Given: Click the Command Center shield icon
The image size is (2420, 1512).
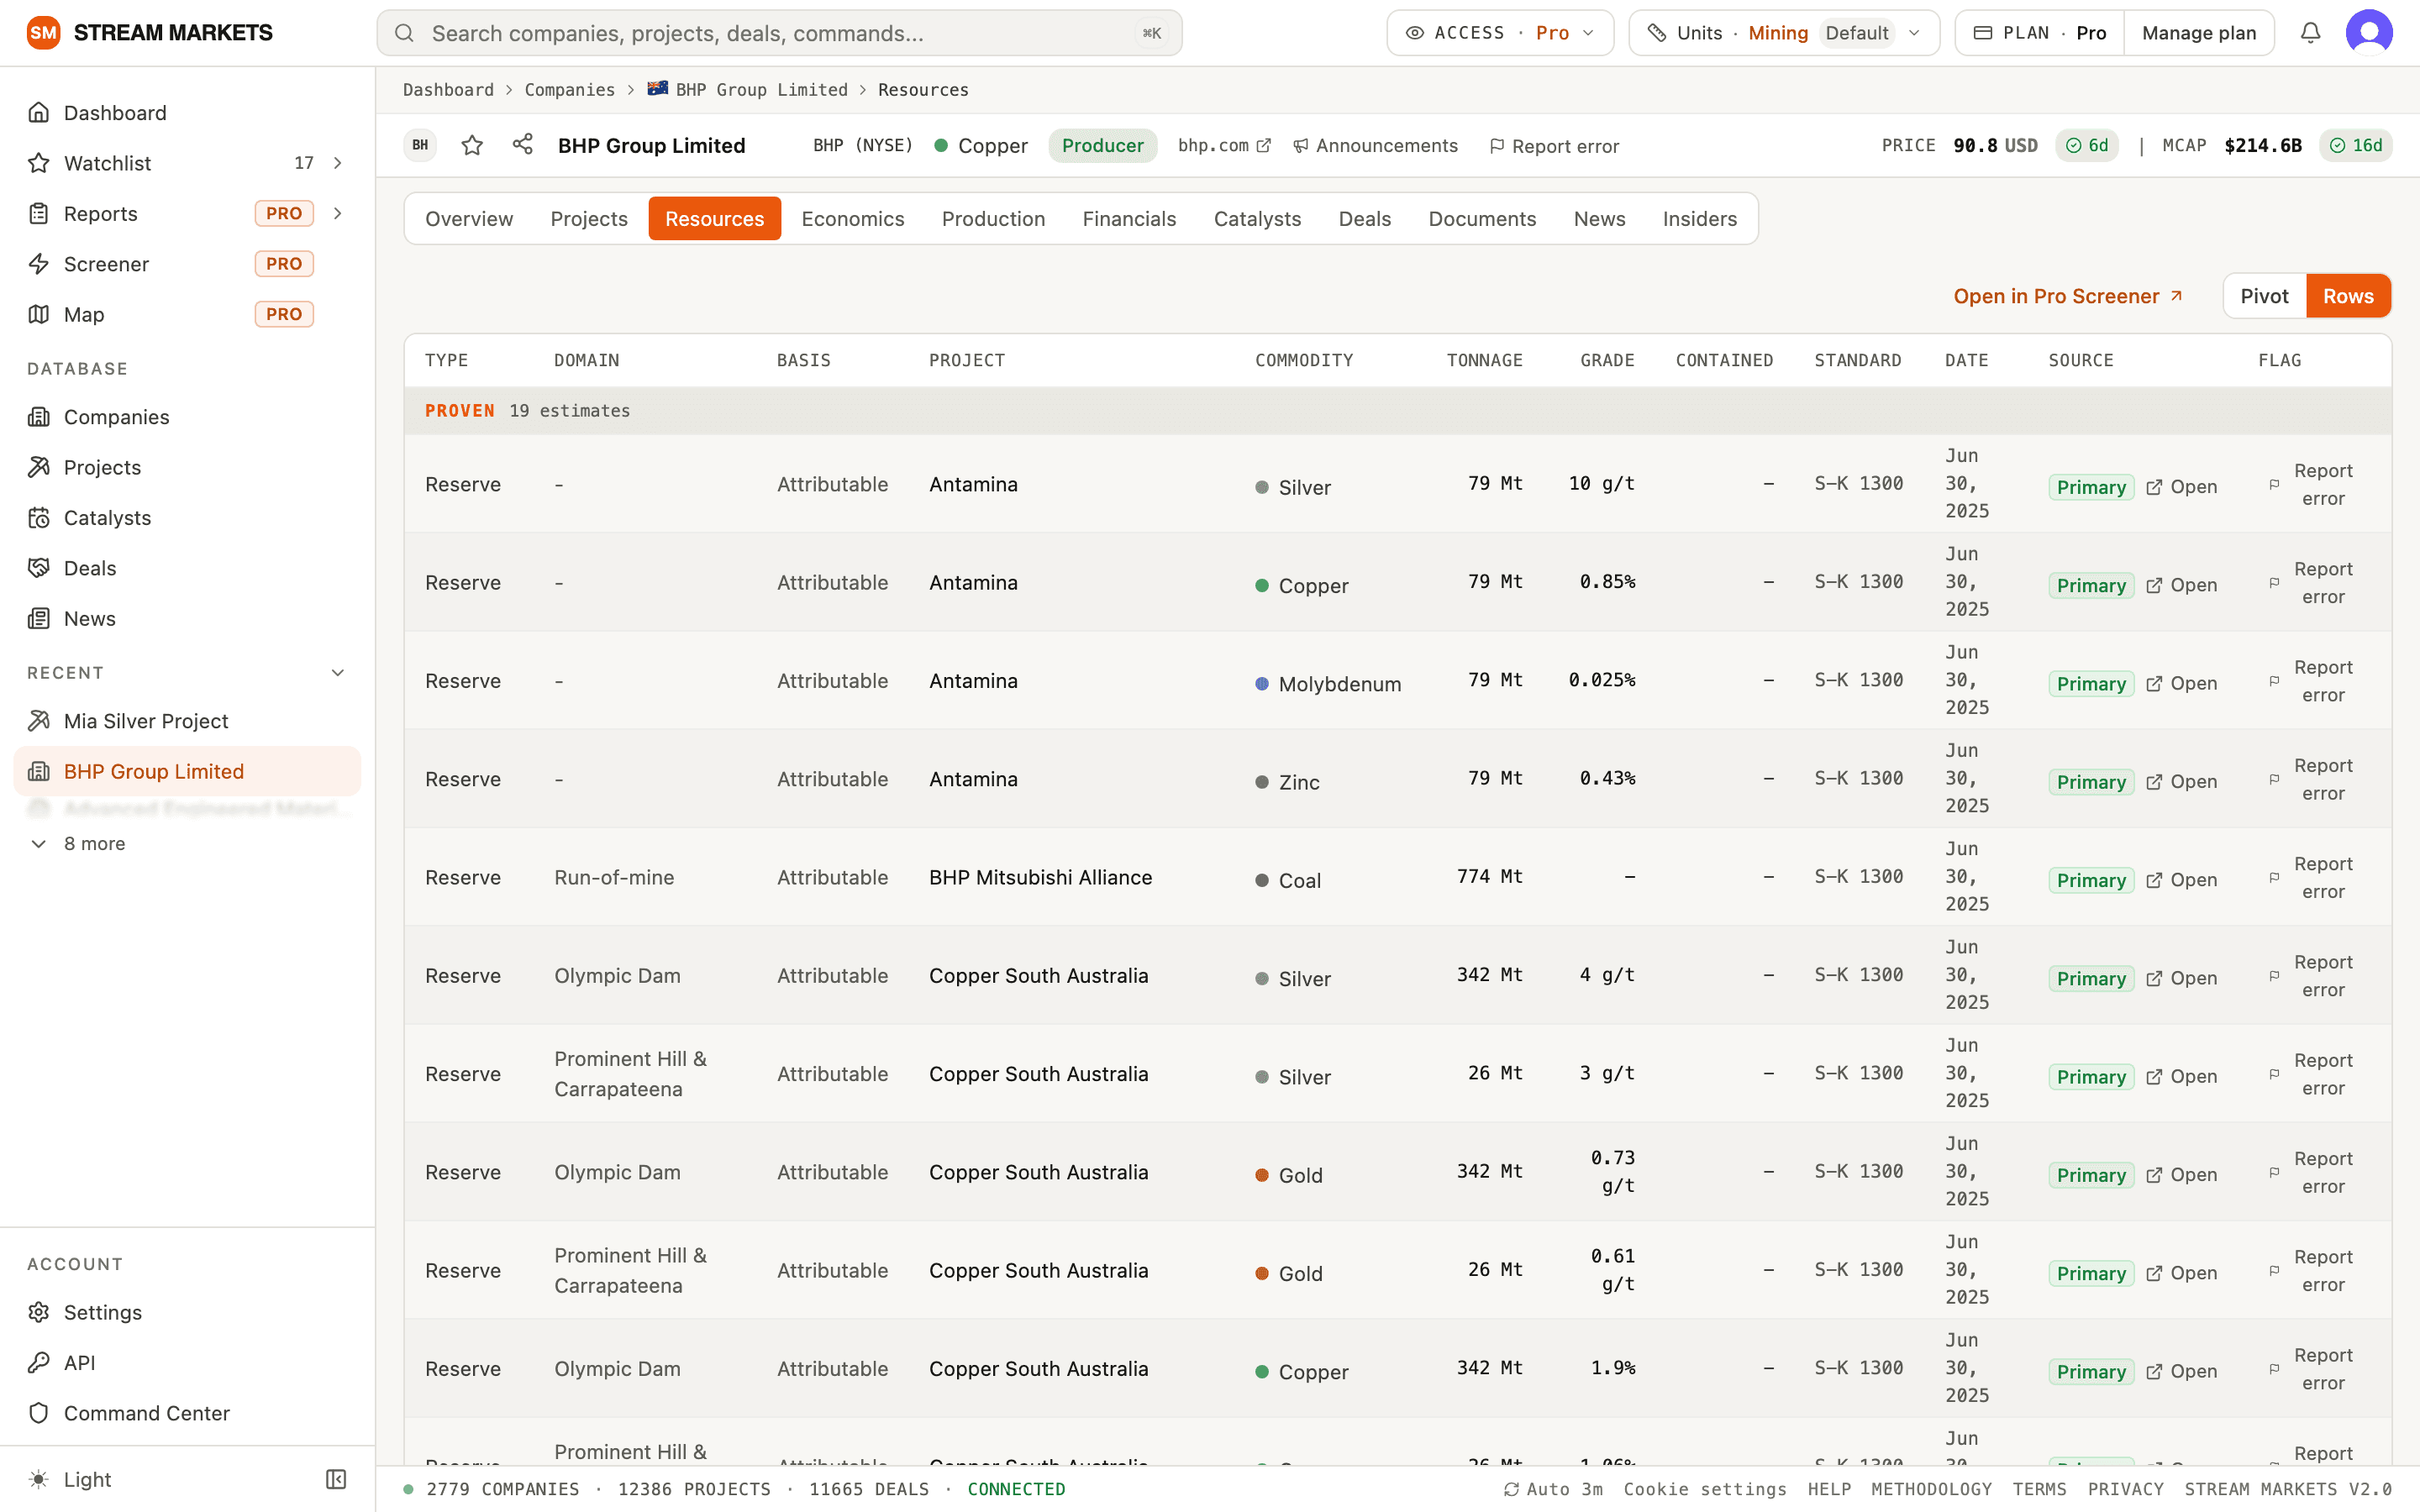Looking at the screenshot, I should pos(39,1413).
